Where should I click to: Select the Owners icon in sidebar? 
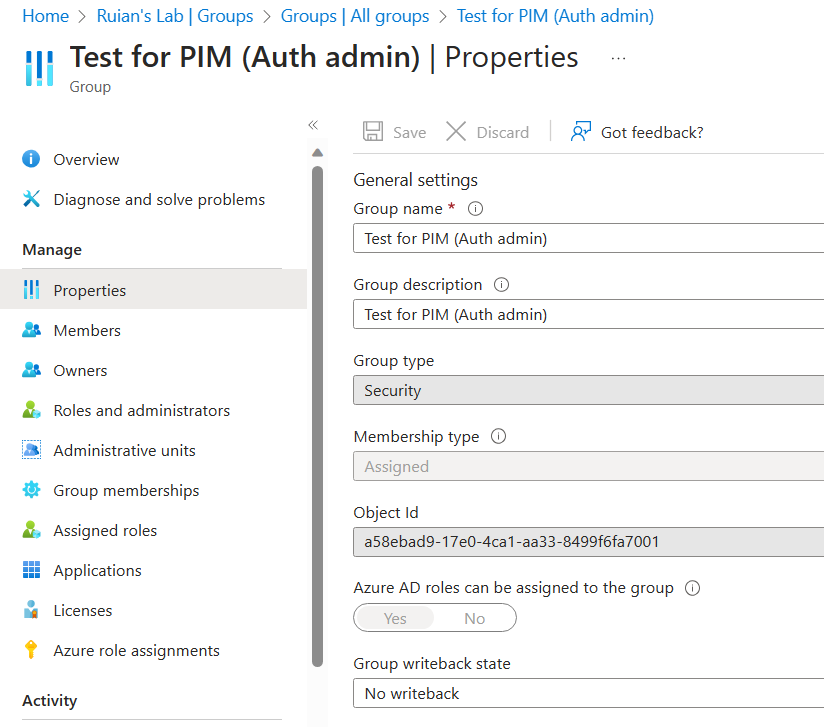(x=30, y=370)
